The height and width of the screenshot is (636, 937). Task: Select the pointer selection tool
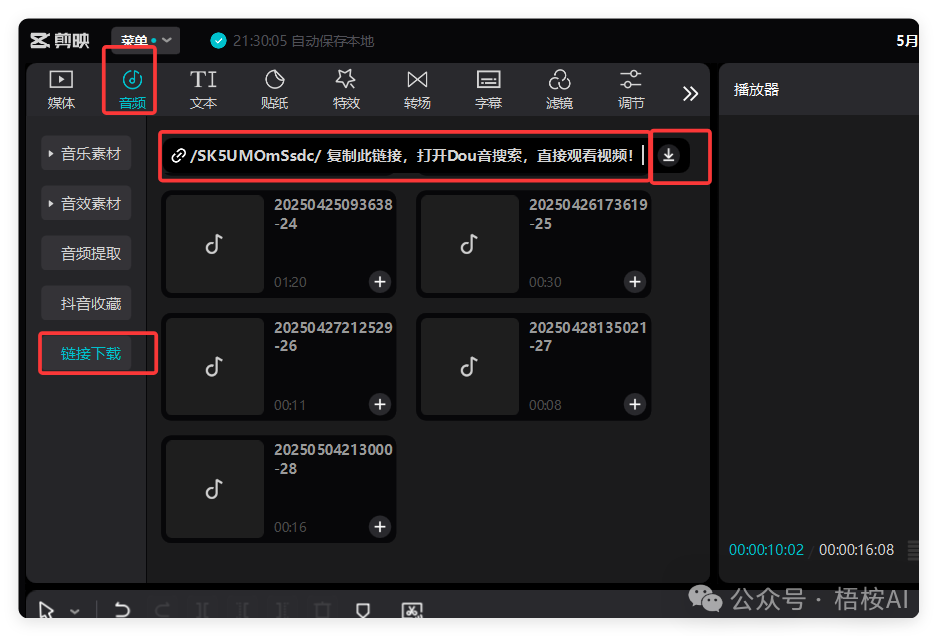coord(46,610)
